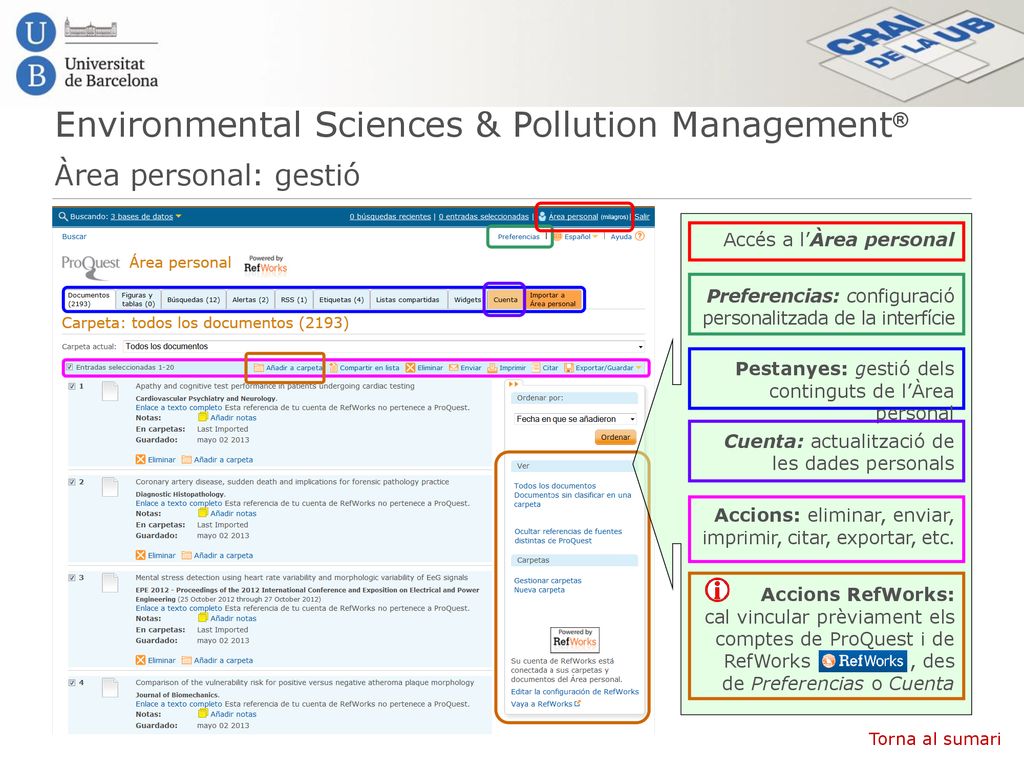Click the Powered by RefWorks logo in the side panel
Viewport: 1024px width, 768px height.
tap(575, 639)
